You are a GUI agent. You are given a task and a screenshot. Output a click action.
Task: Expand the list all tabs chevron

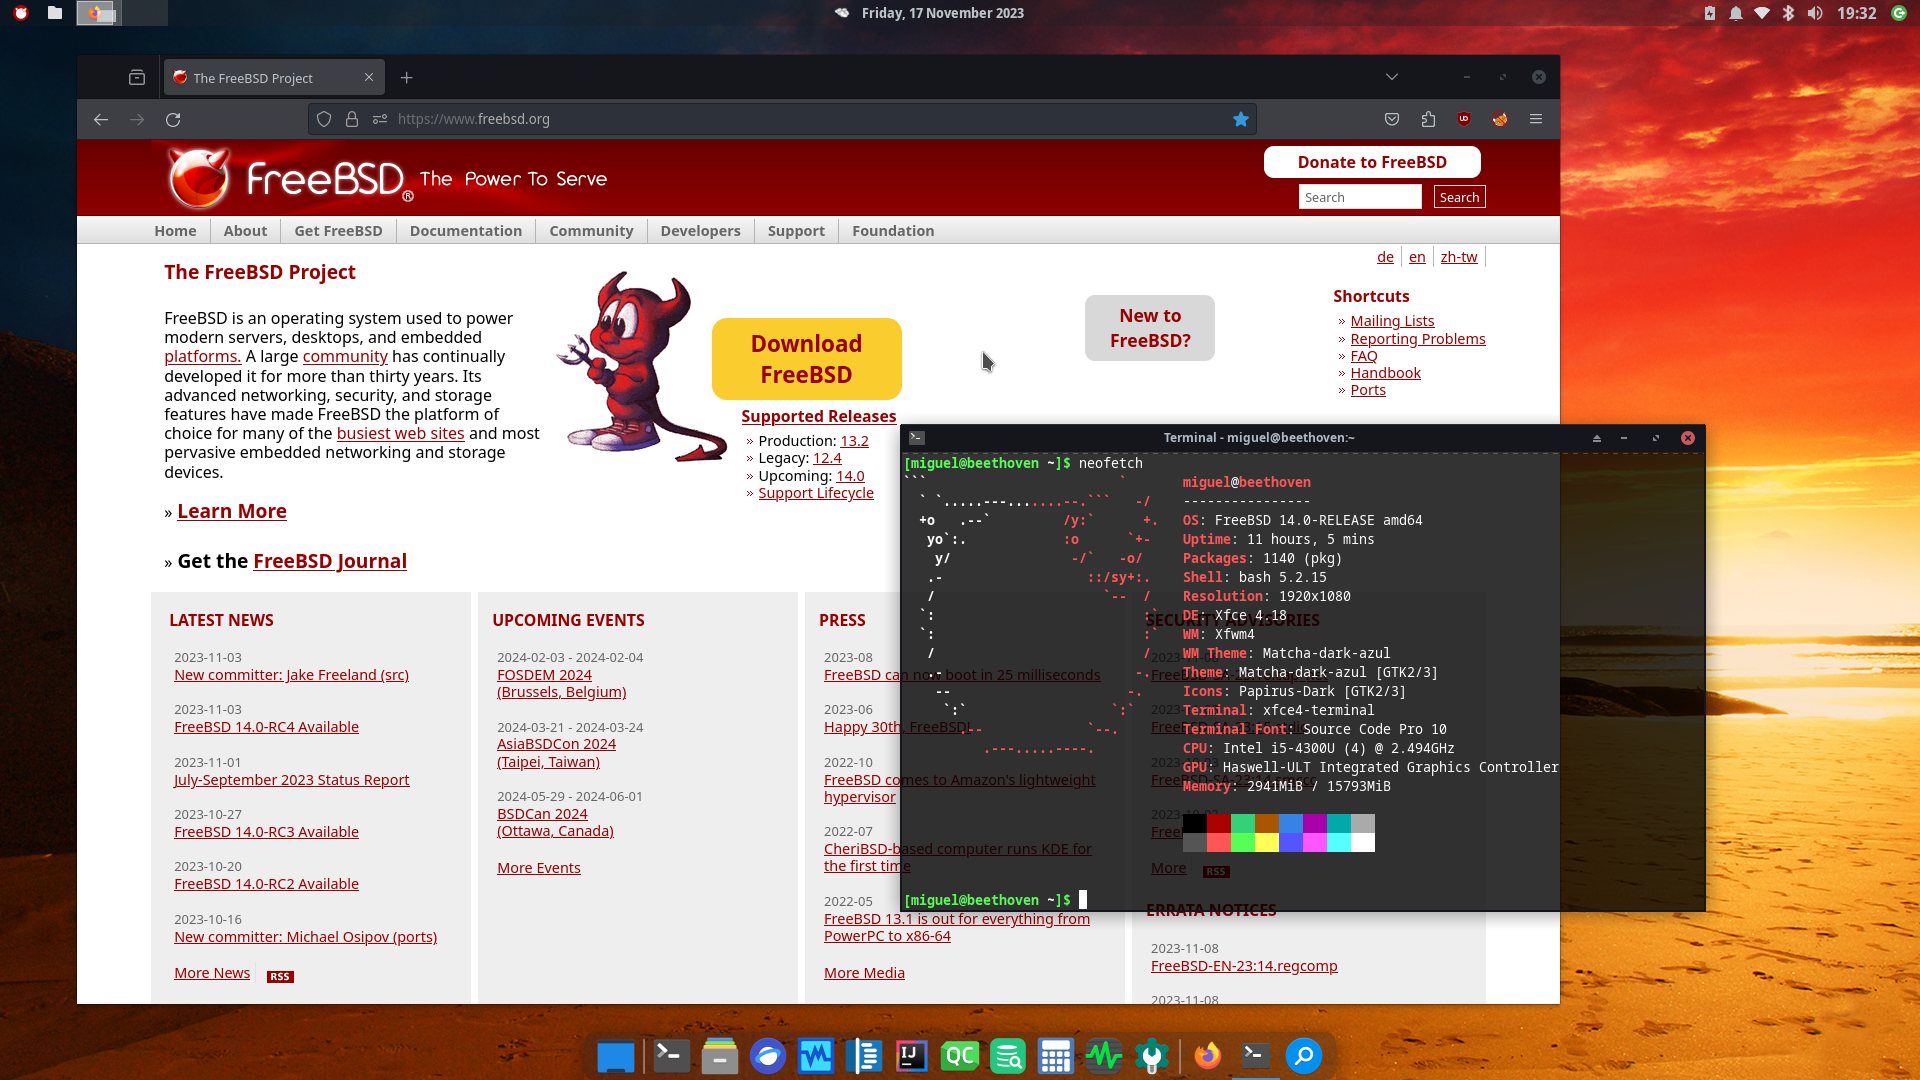[1392, 77]
